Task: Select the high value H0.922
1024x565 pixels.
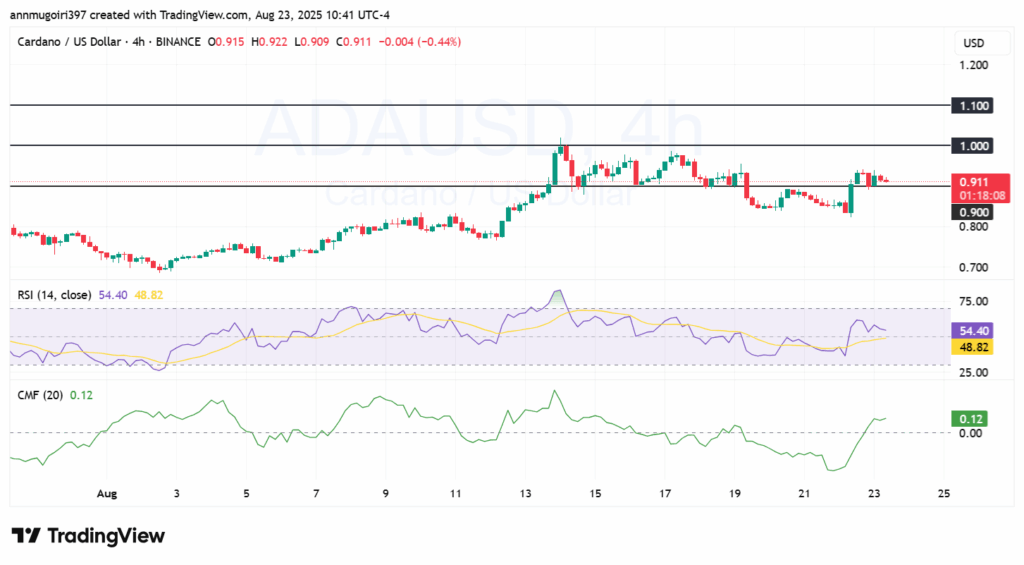Action: tap(269, 42)
